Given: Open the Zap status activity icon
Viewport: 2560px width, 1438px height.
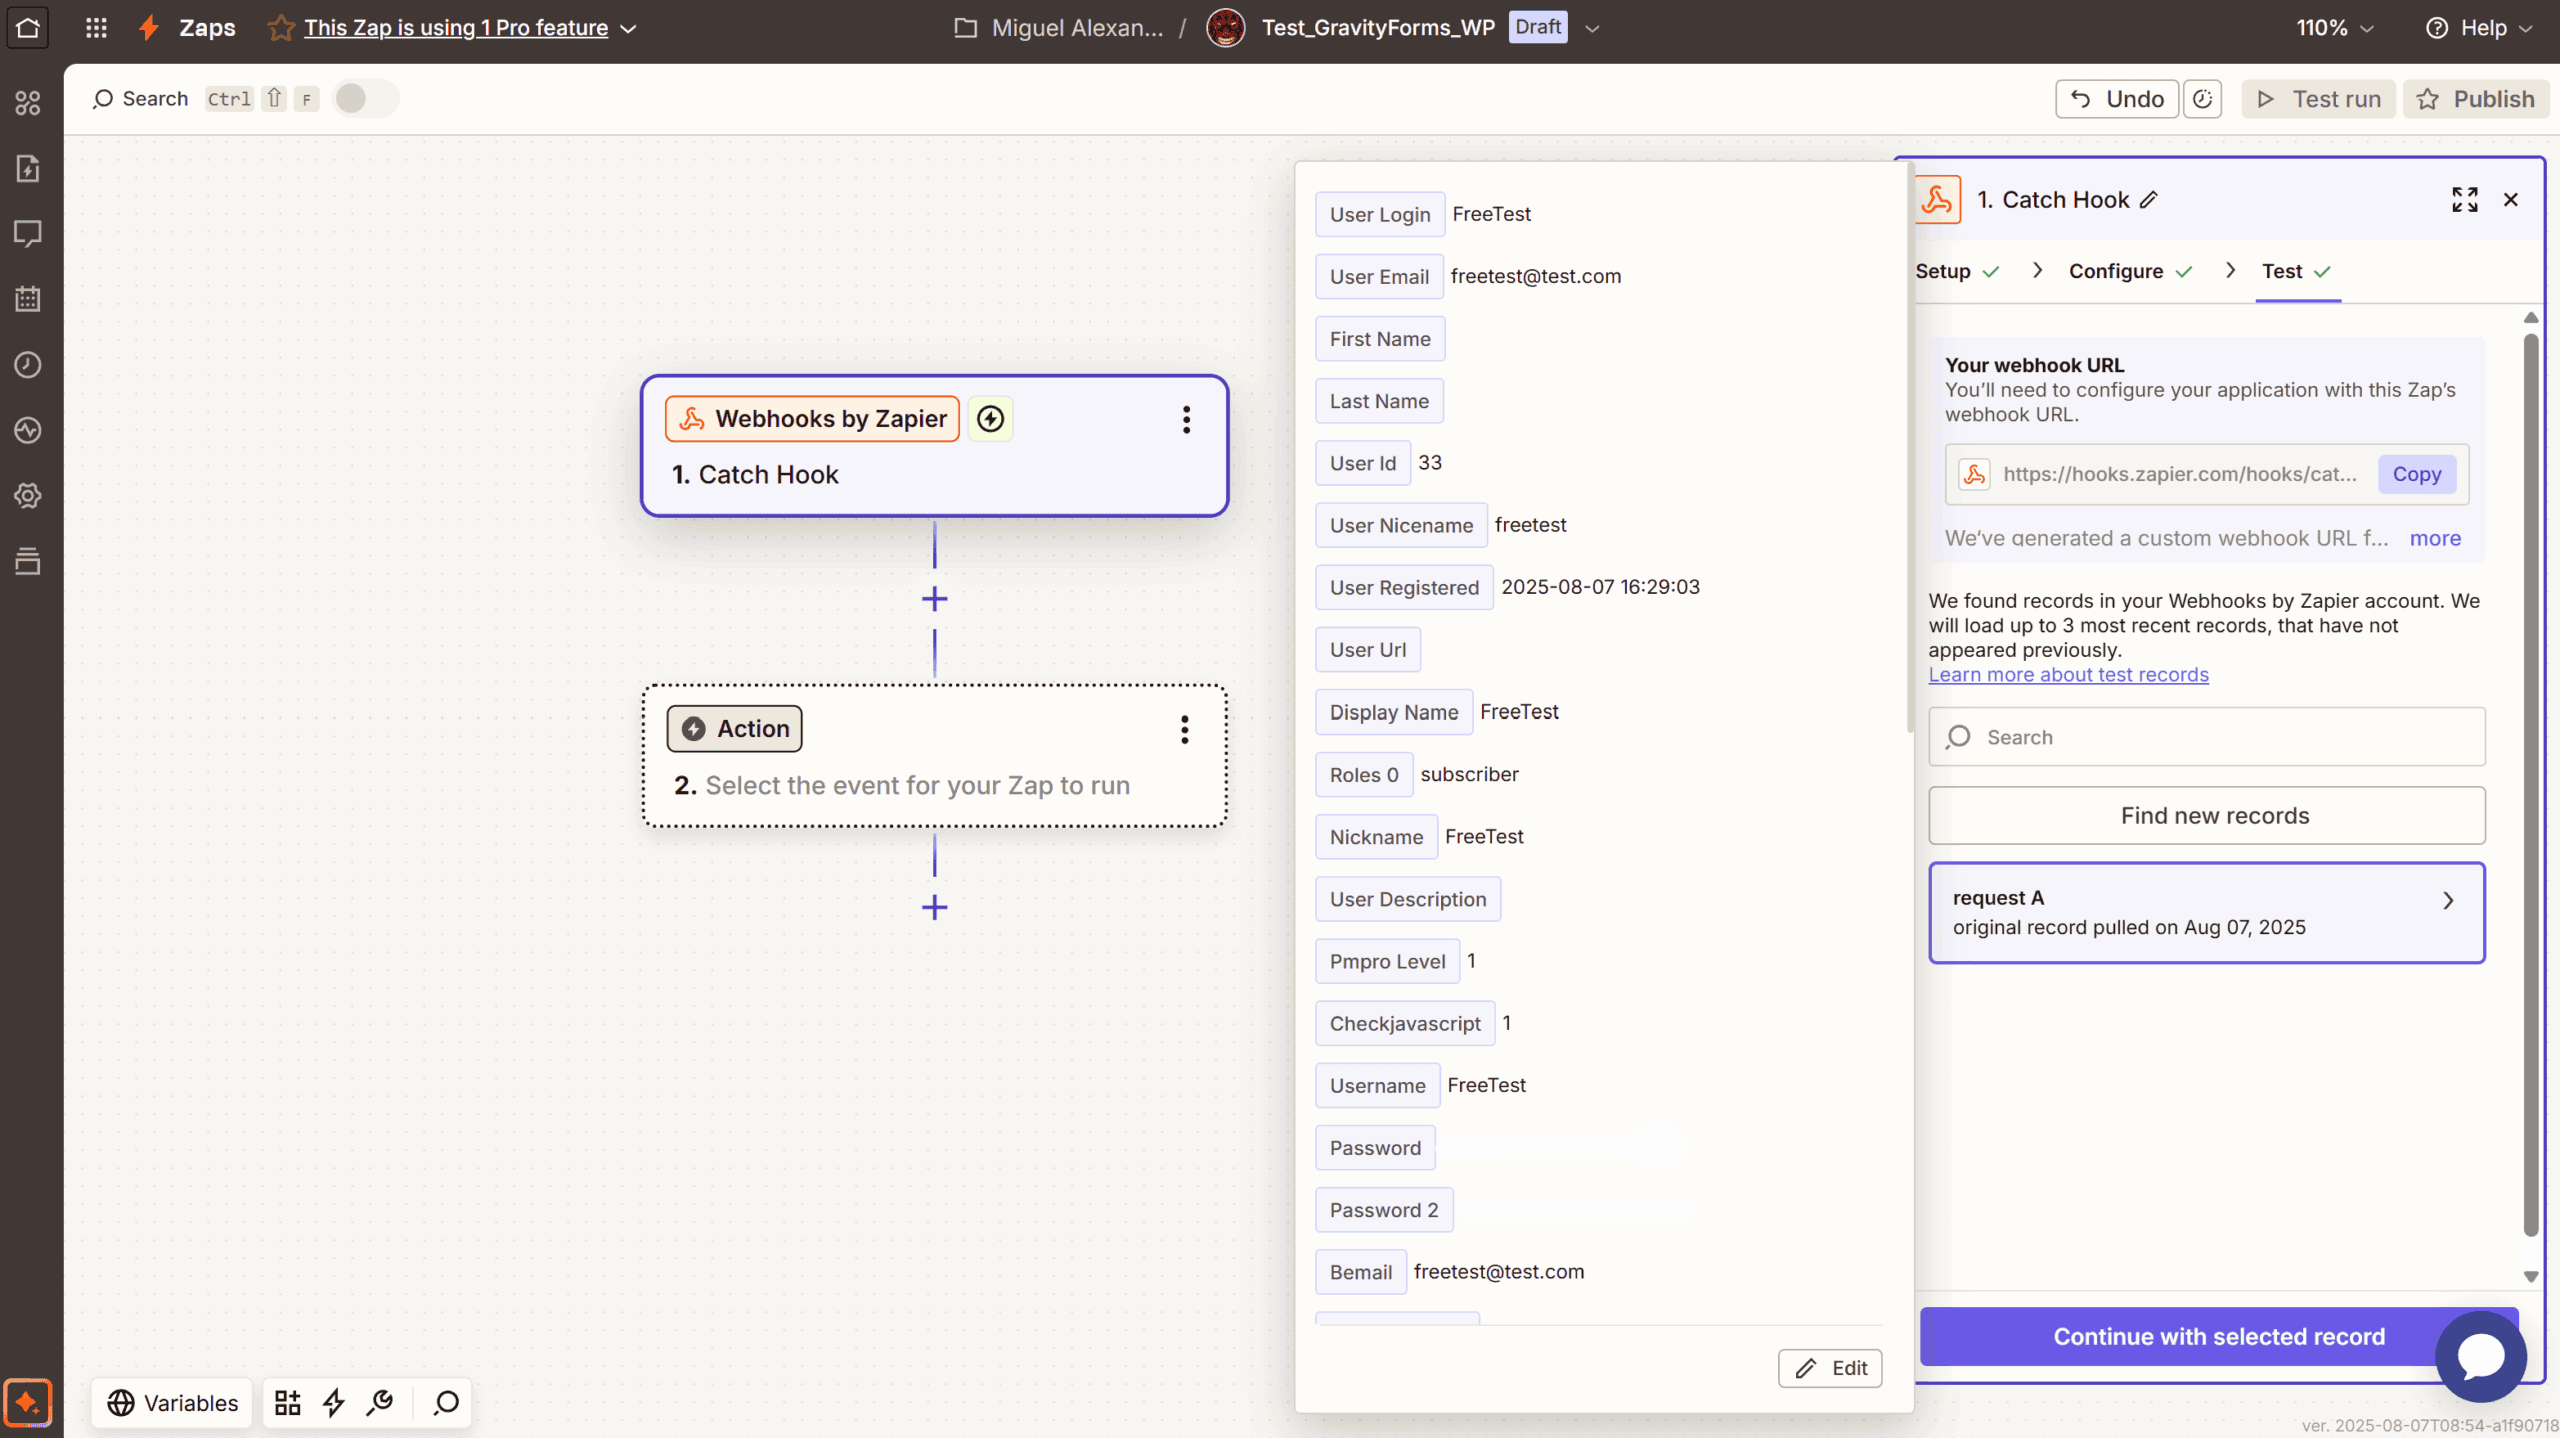Looking at the screenshot, I should (x=28, y=430).
